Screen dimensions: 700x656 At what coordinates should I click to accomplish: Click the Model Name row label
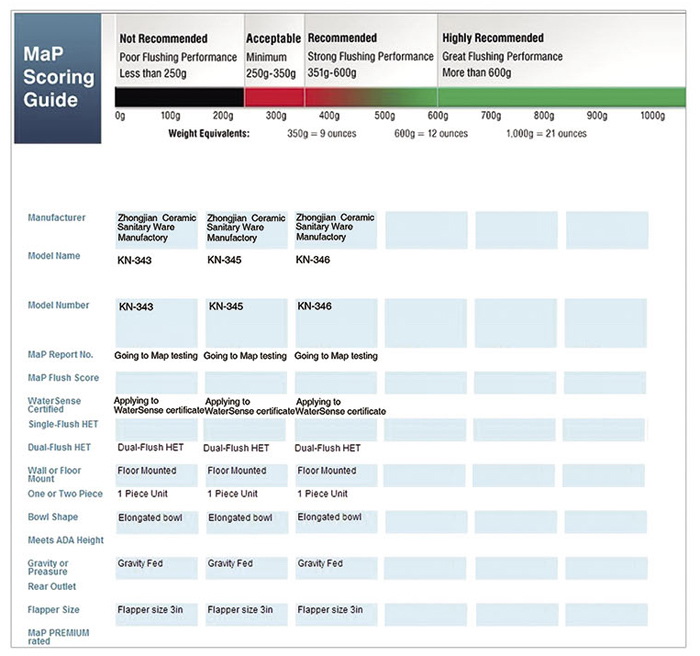click(54, 256)
